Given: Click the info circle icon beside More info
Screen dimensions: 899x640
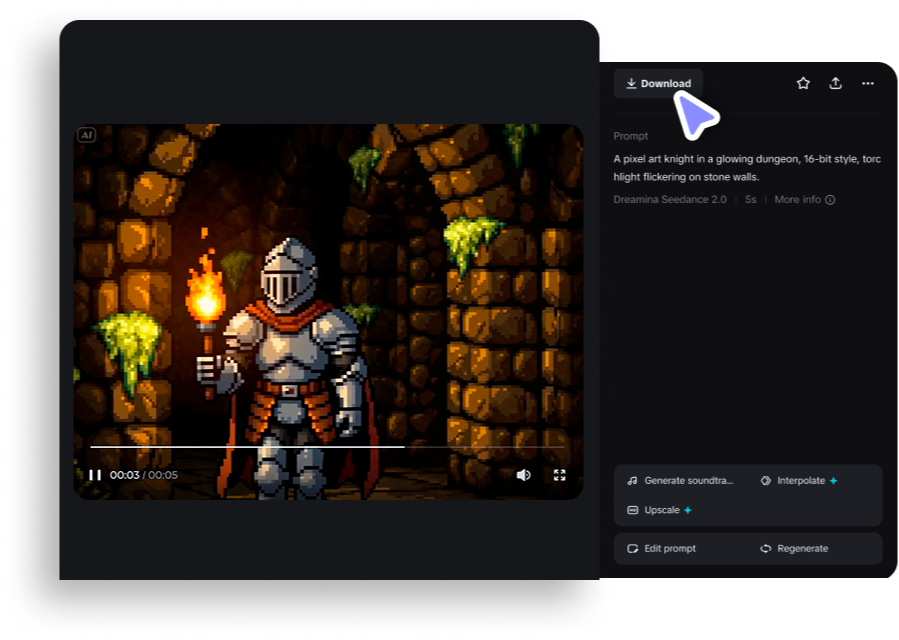Looking at the screenshot, I should click(829, 199).
